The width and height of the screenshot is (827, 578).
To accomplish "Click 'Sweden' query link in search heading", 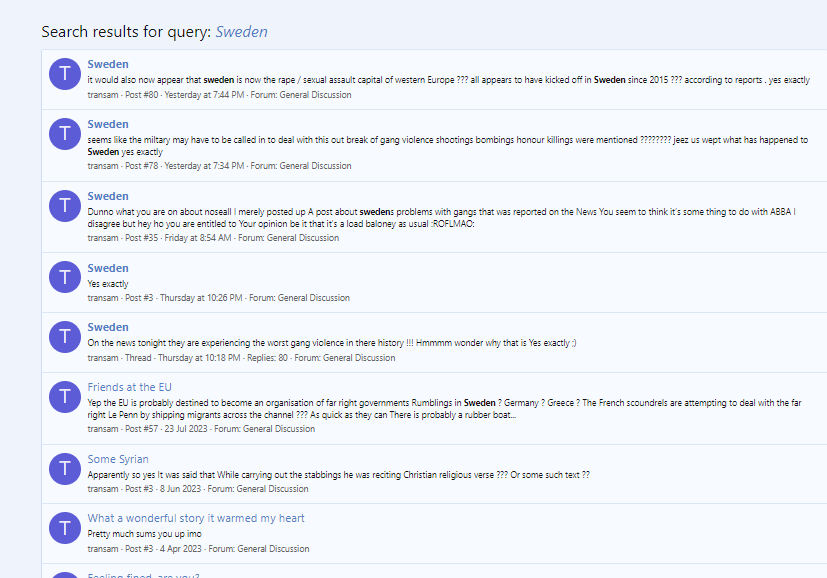I will coord(241,32).
